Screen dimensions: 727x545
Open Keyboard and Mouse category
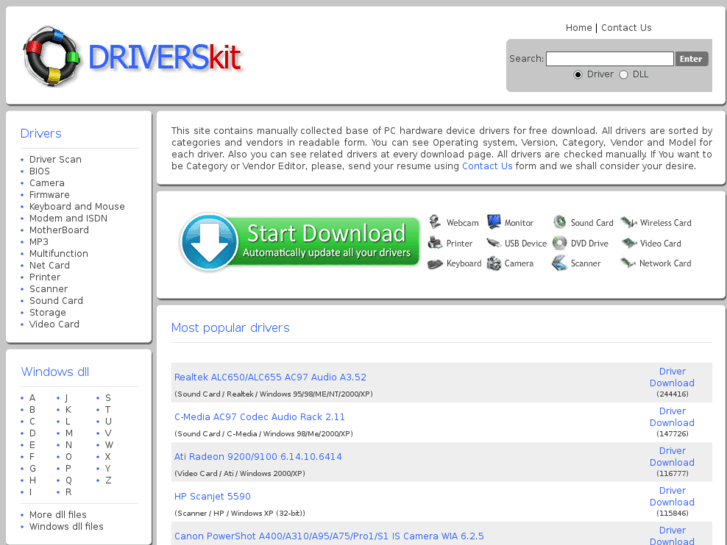[77, 206]
